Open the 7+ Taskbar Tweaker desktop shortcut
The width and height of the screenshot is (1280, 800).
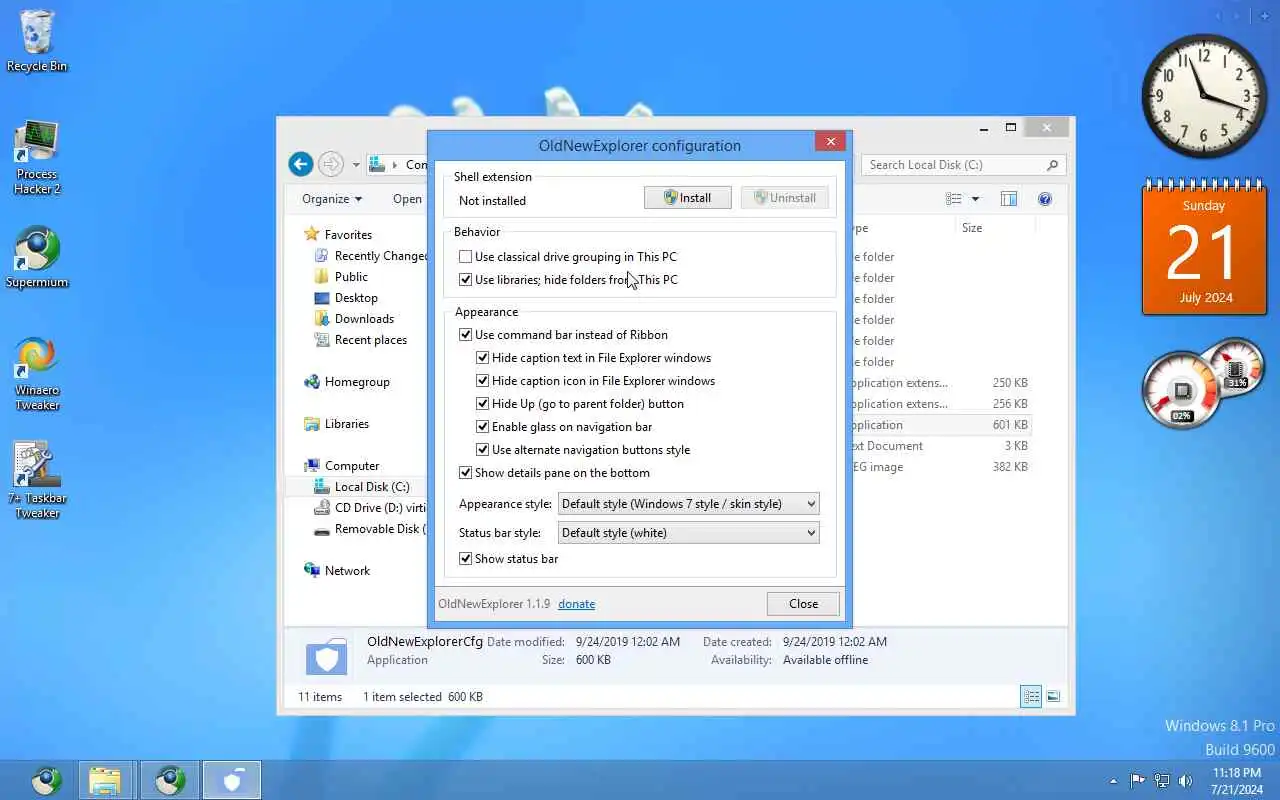coord(37,481)
